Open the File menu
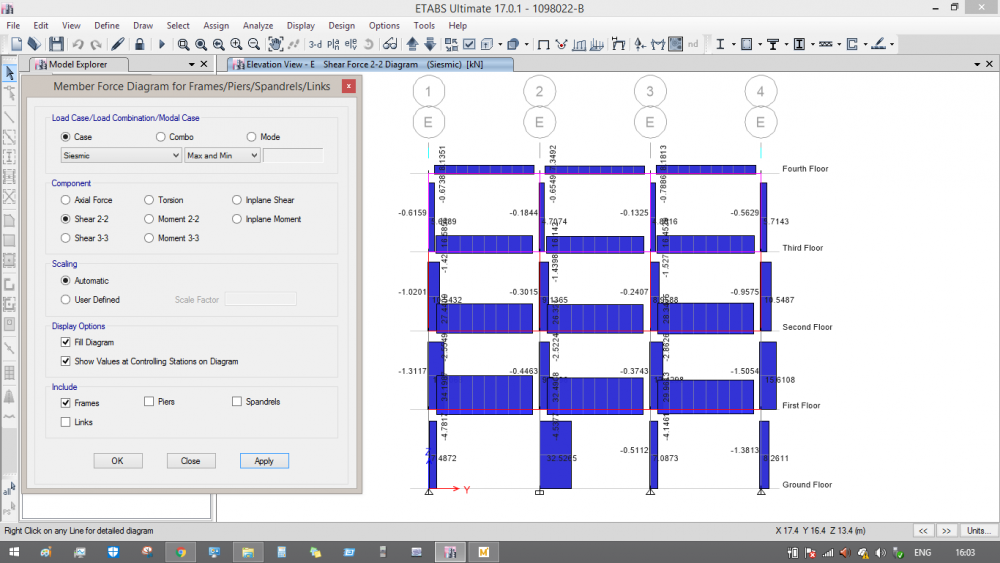Image resolution: width=1000 pixels, height=563 pixels. (13, 26)
